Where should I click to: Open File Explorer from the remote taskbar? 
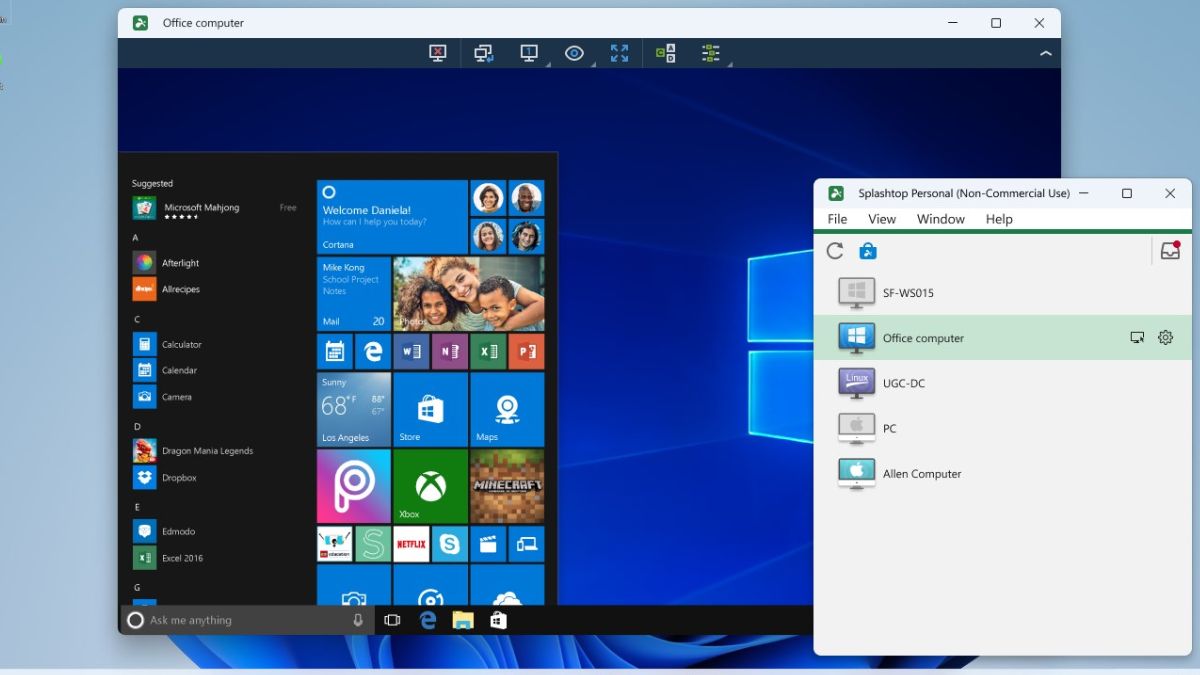click(462, 620)
